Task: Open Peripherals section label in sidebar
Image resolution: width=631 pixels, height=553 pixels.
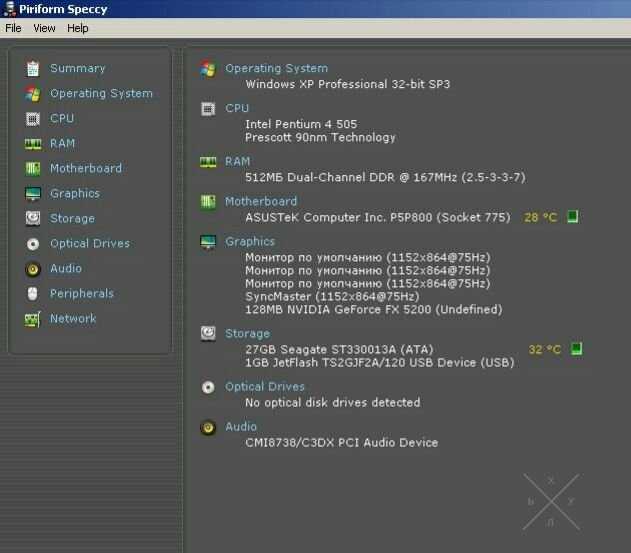Action: tap(82, 293)
